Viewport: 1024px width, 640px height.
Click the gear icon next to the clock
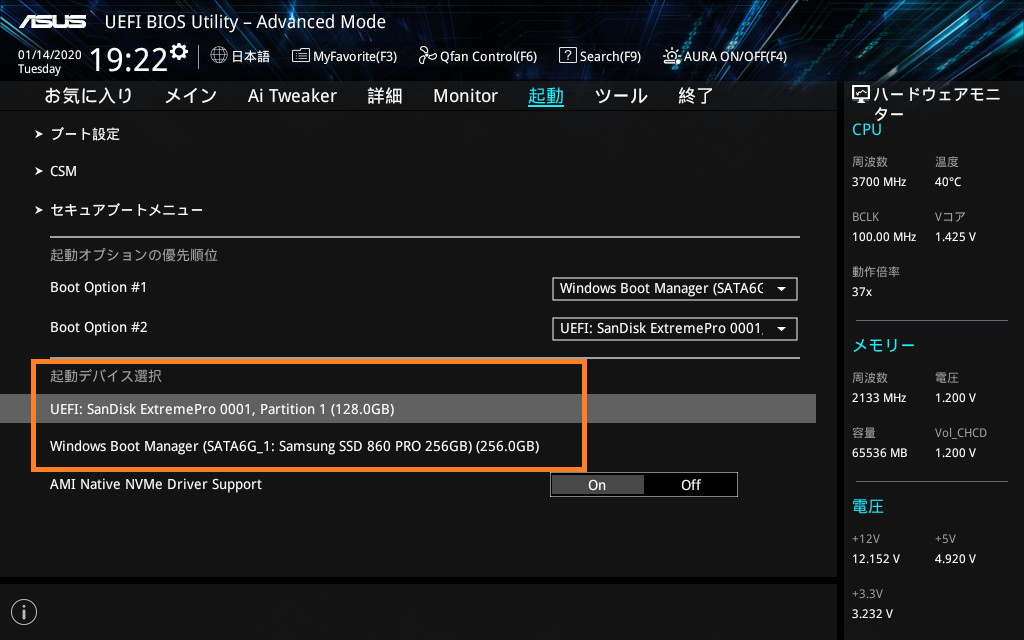pos(179,52)
